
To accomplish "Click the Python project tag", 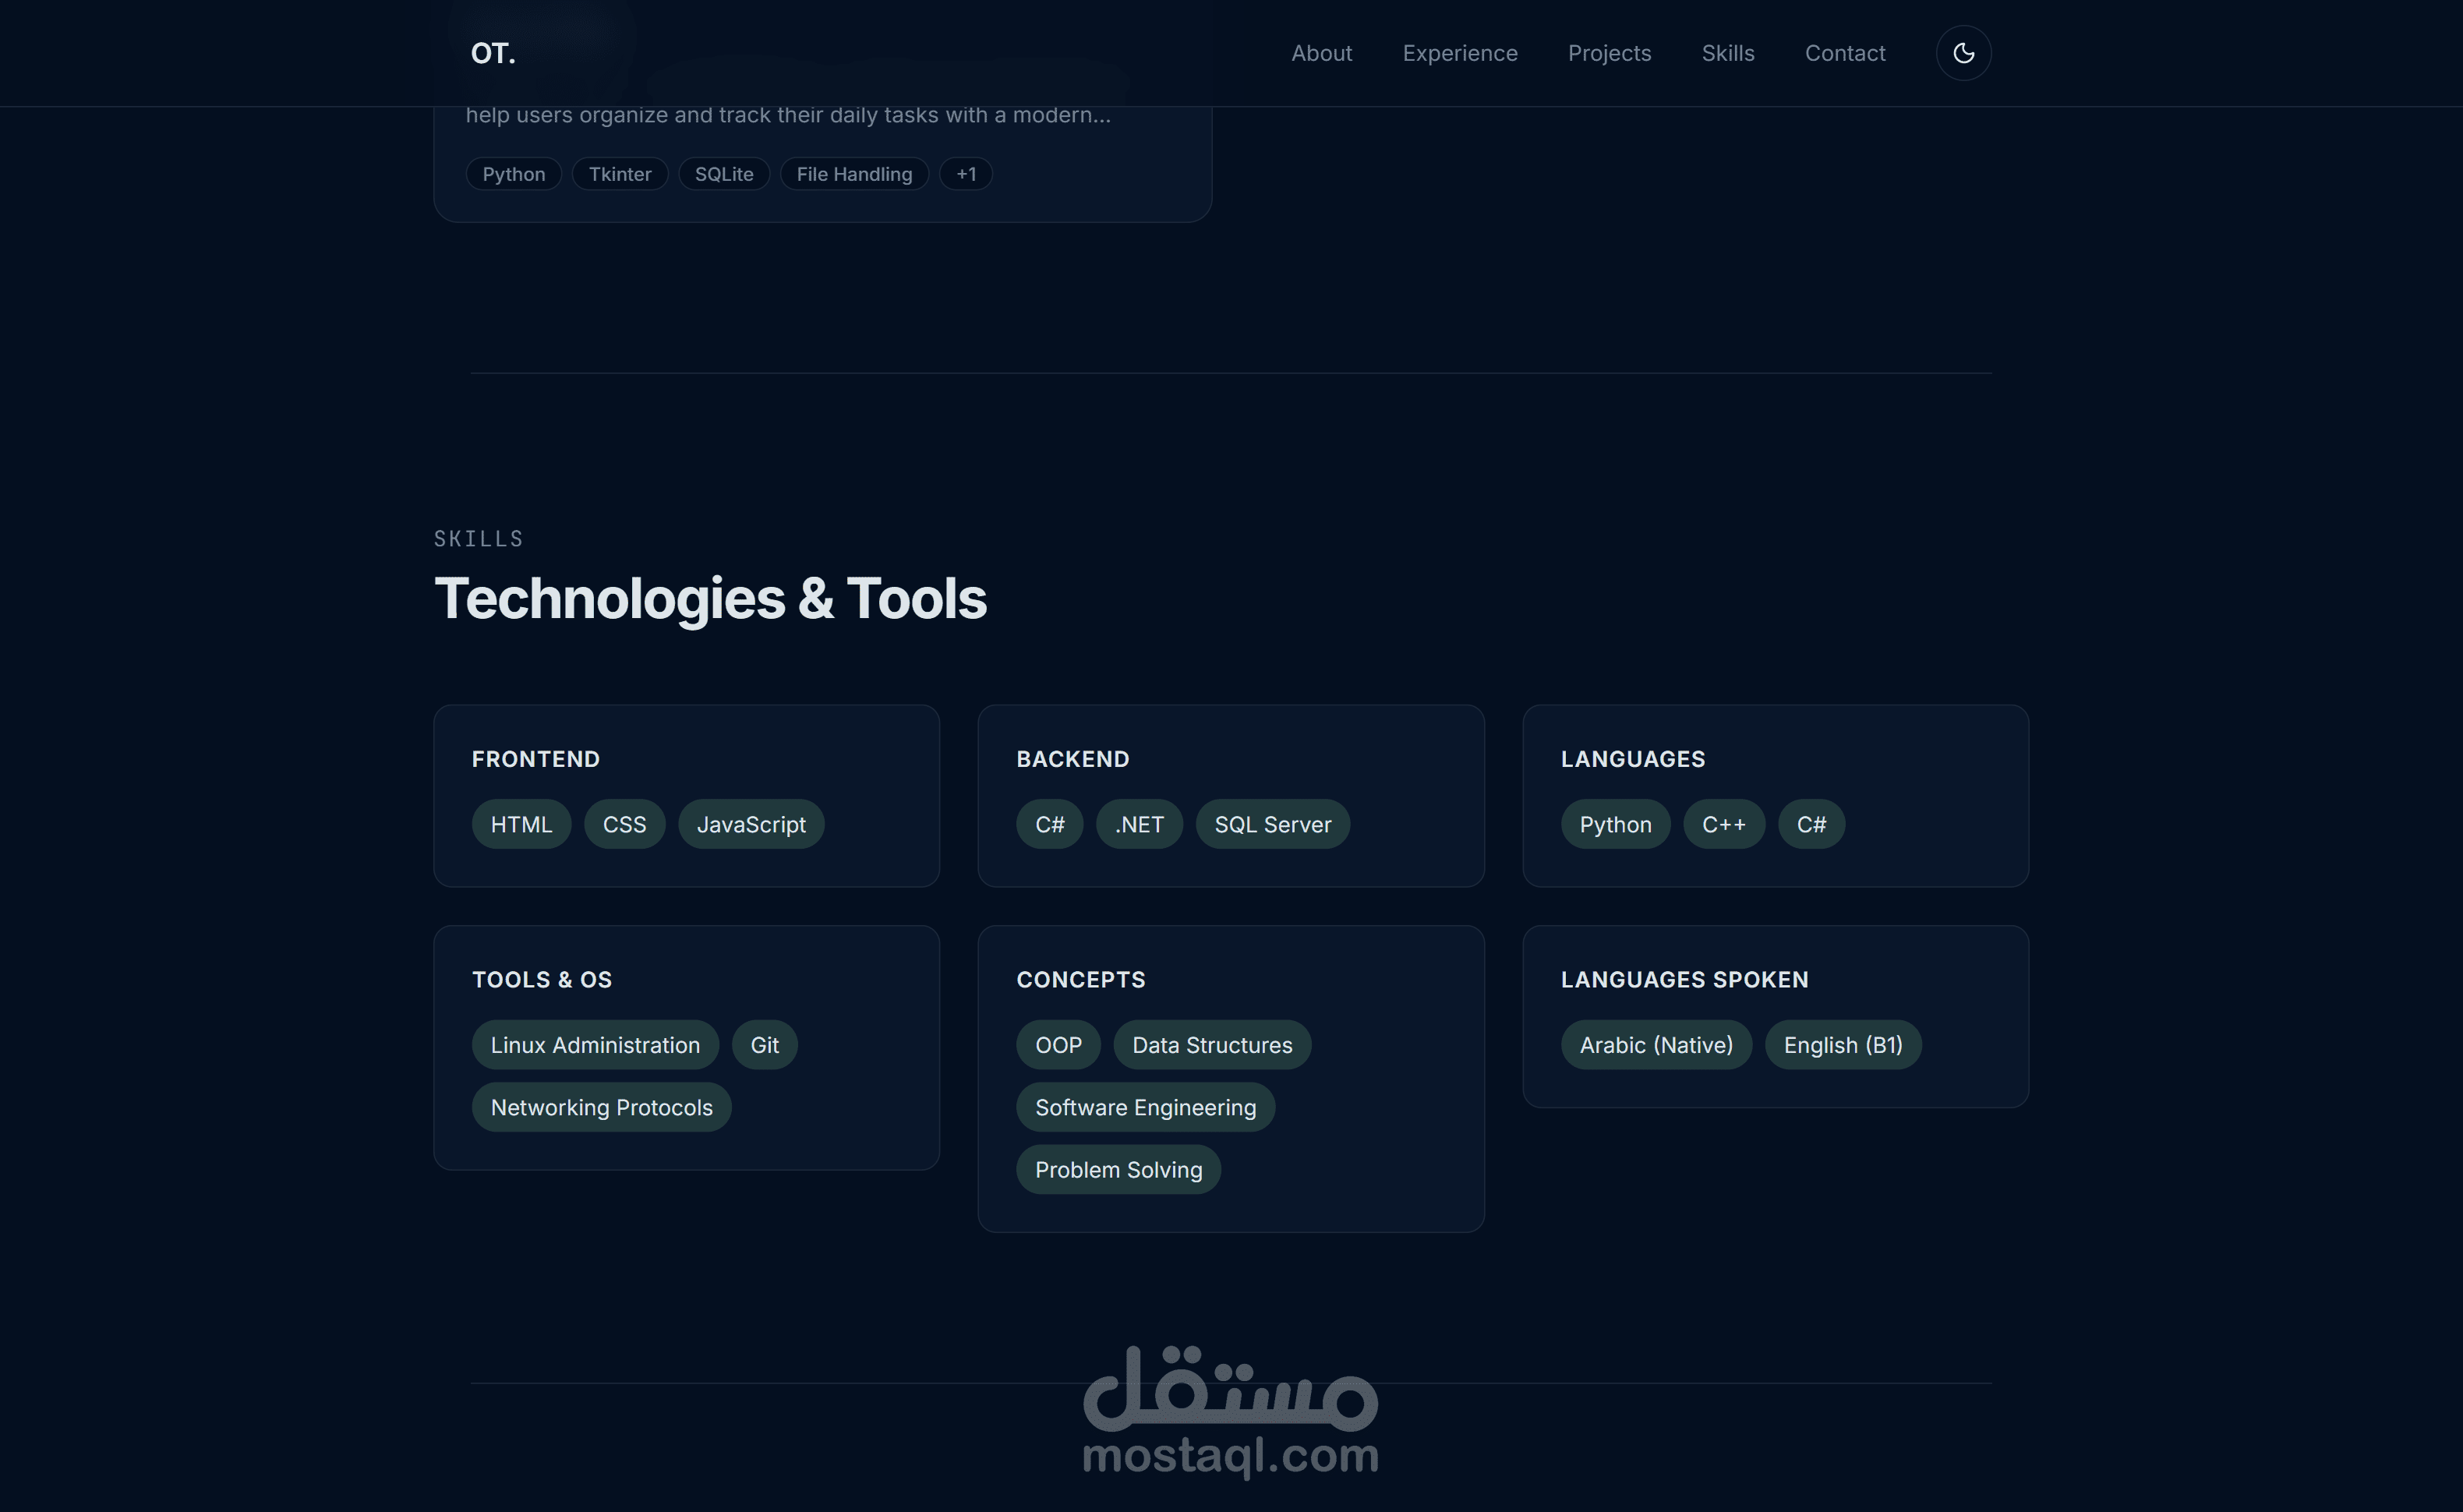I will point(513,174).
